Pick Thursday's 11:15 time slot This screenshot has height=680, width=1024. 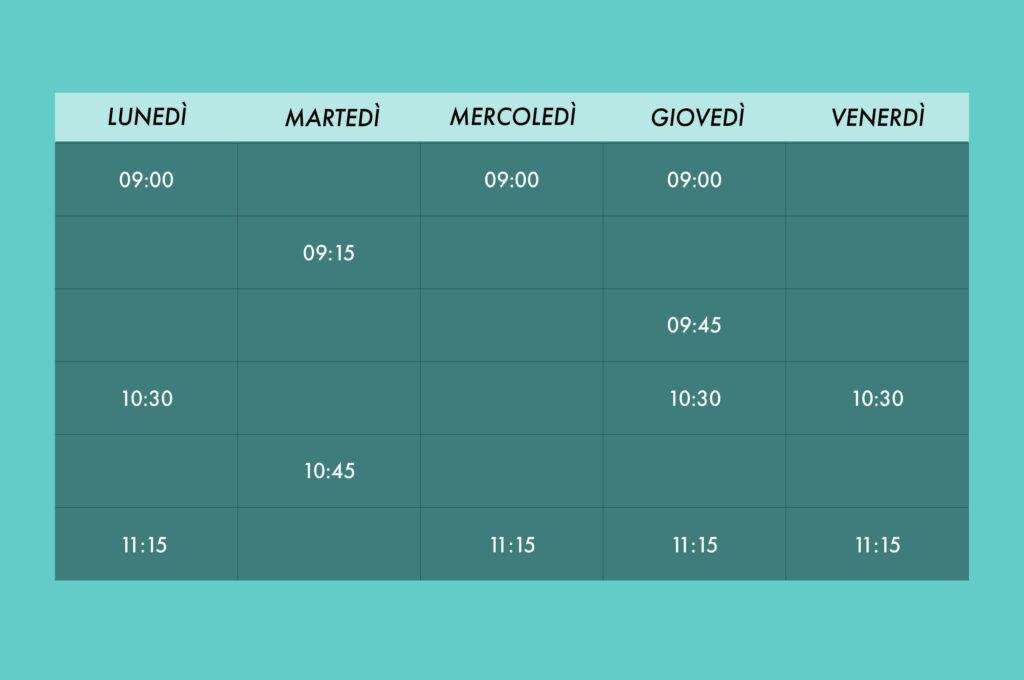(x=694, y=544)
